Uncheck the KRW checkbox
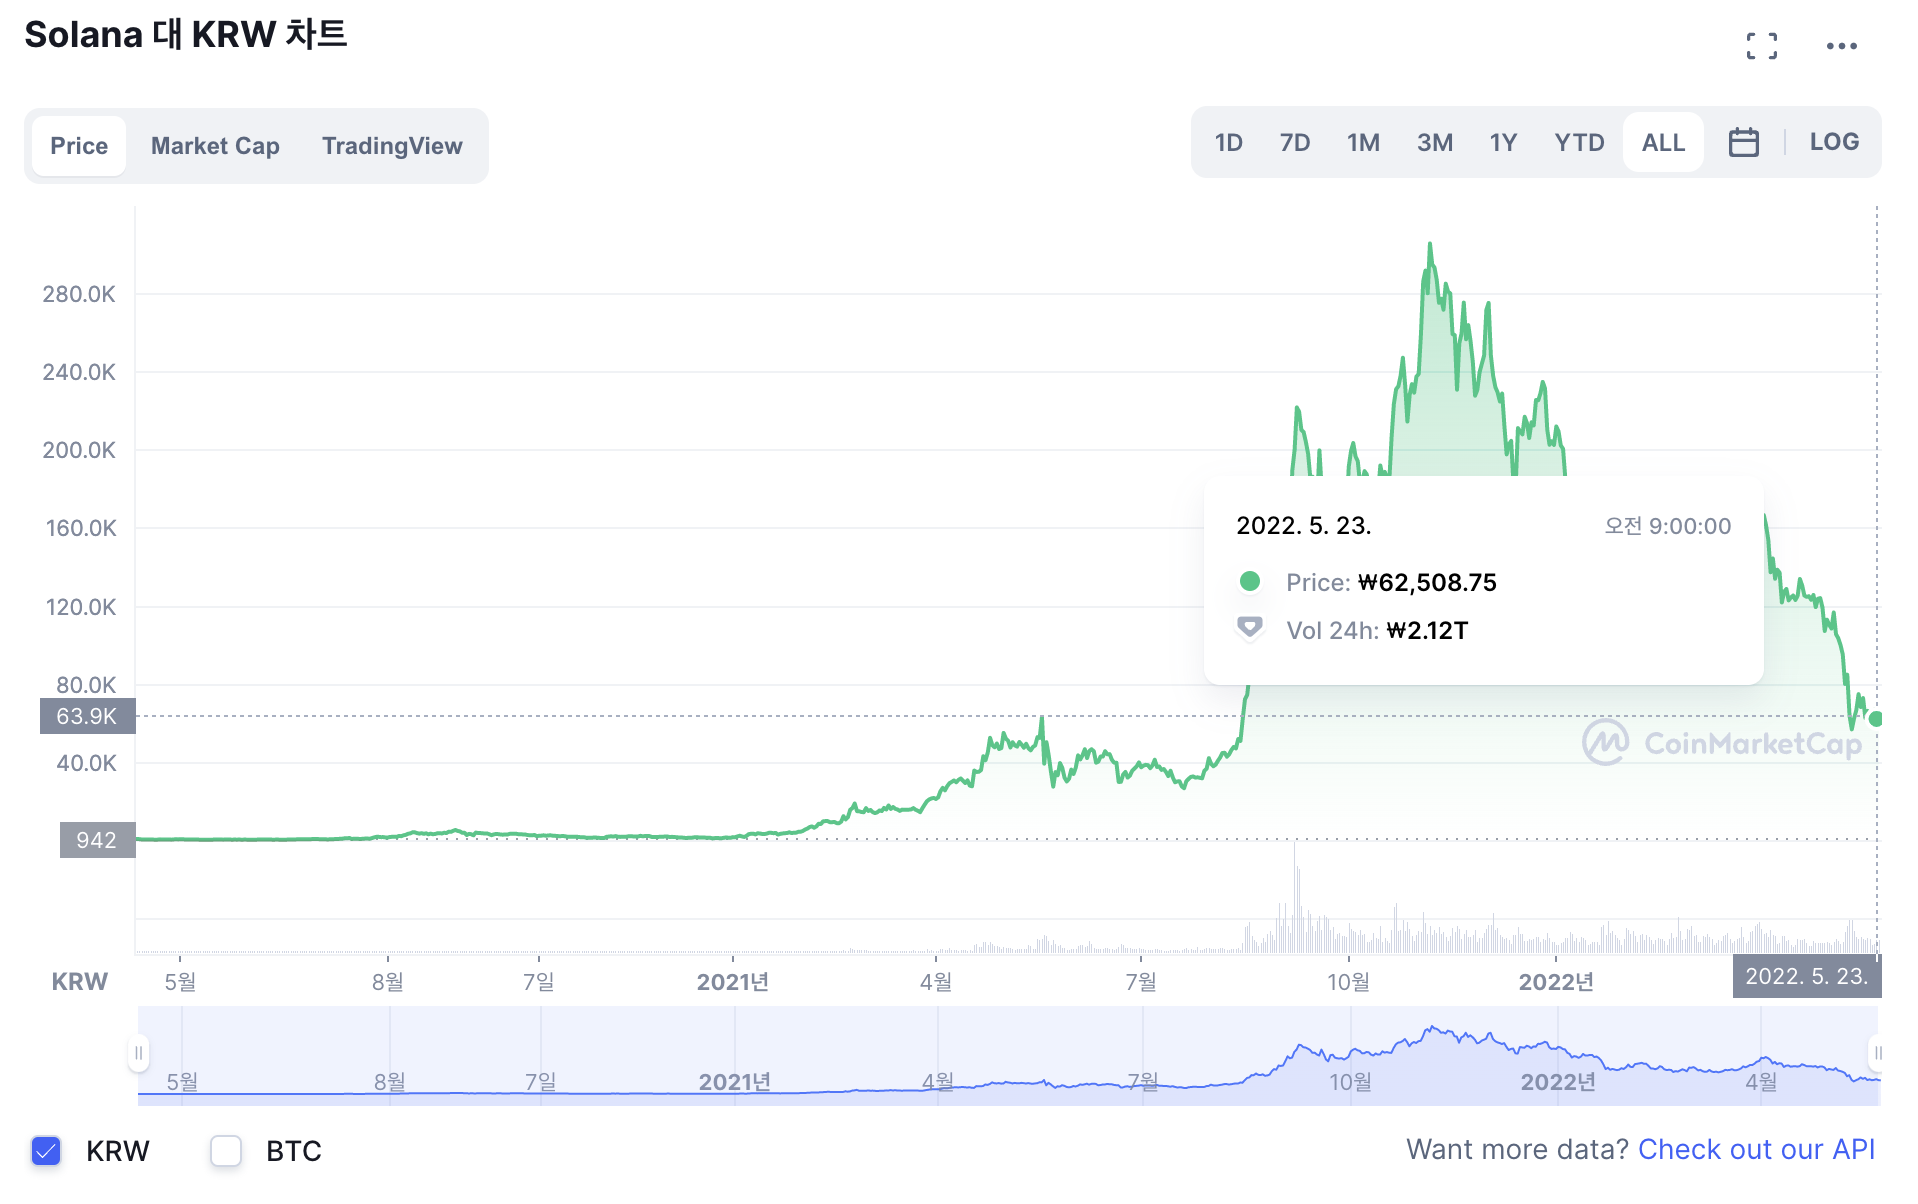Viewport: 1918px width, 1204px height. coord(46,1151)
